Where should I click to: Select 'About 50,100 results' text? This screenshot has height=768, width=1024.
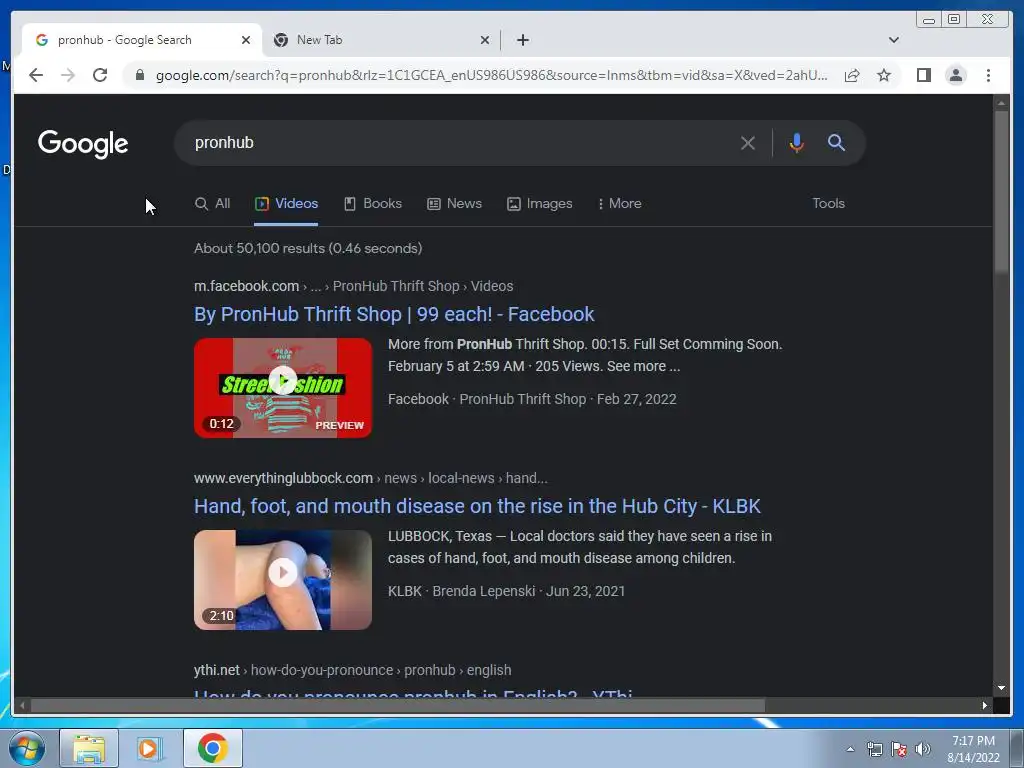coord(259,248)
